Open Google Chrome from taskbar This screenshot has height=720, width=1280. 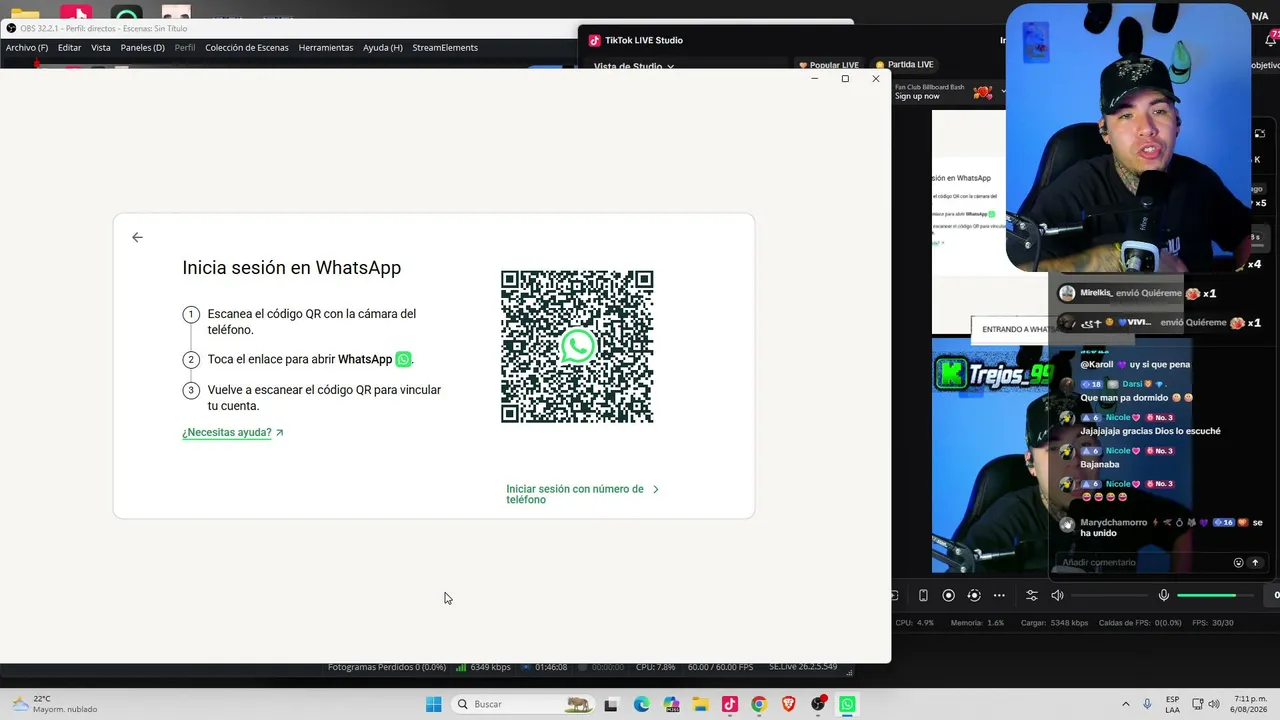[x=759, y=704]
